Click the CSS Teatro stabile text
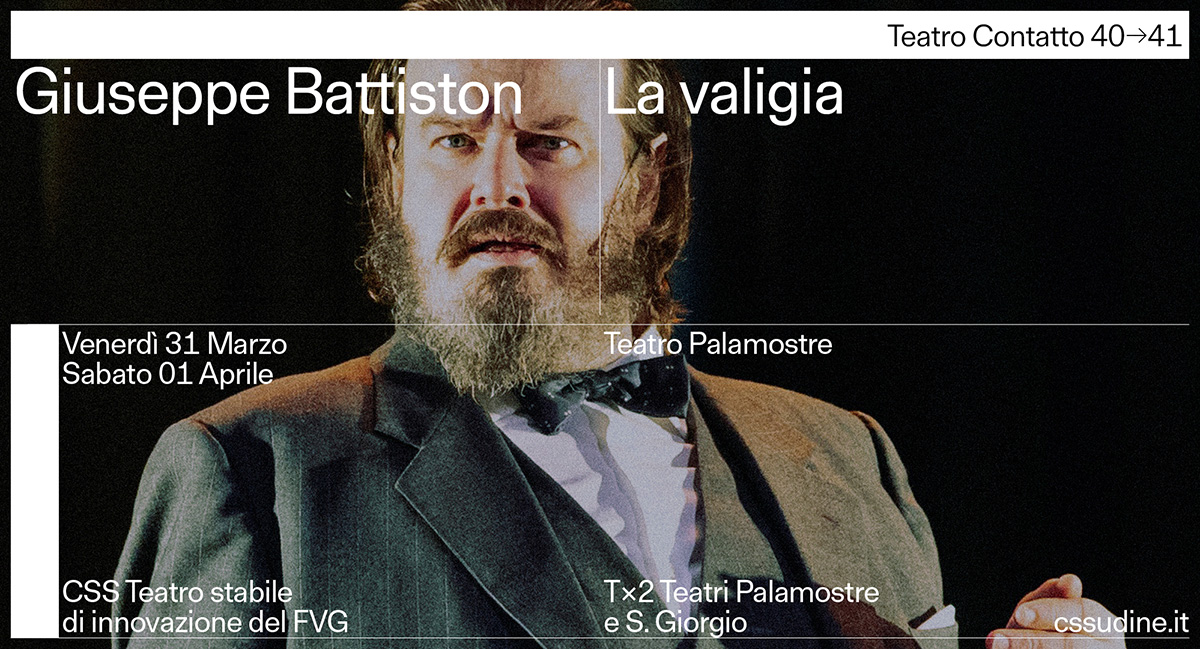Screen dimensions: 1200x649 (x=177, y=592)
